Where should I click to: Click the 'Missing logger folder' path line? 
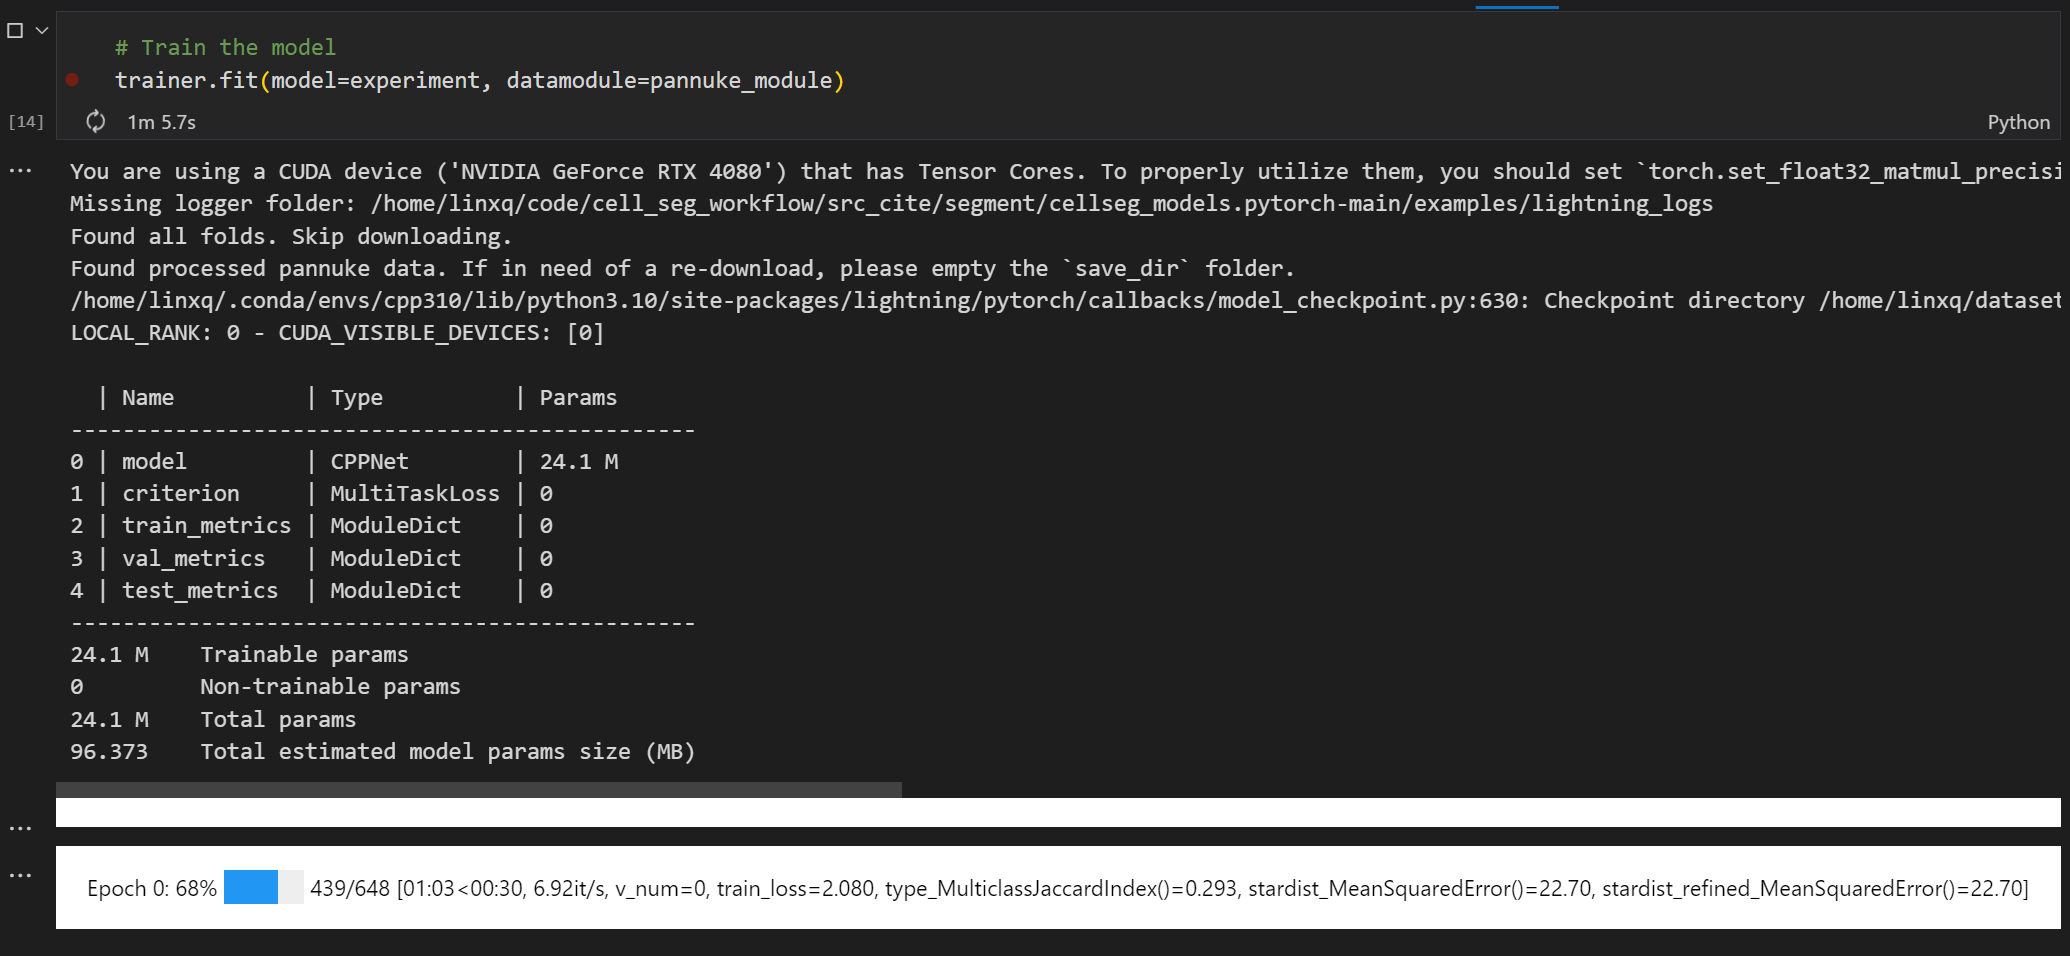pyautogui.click(x=891, y=204)
